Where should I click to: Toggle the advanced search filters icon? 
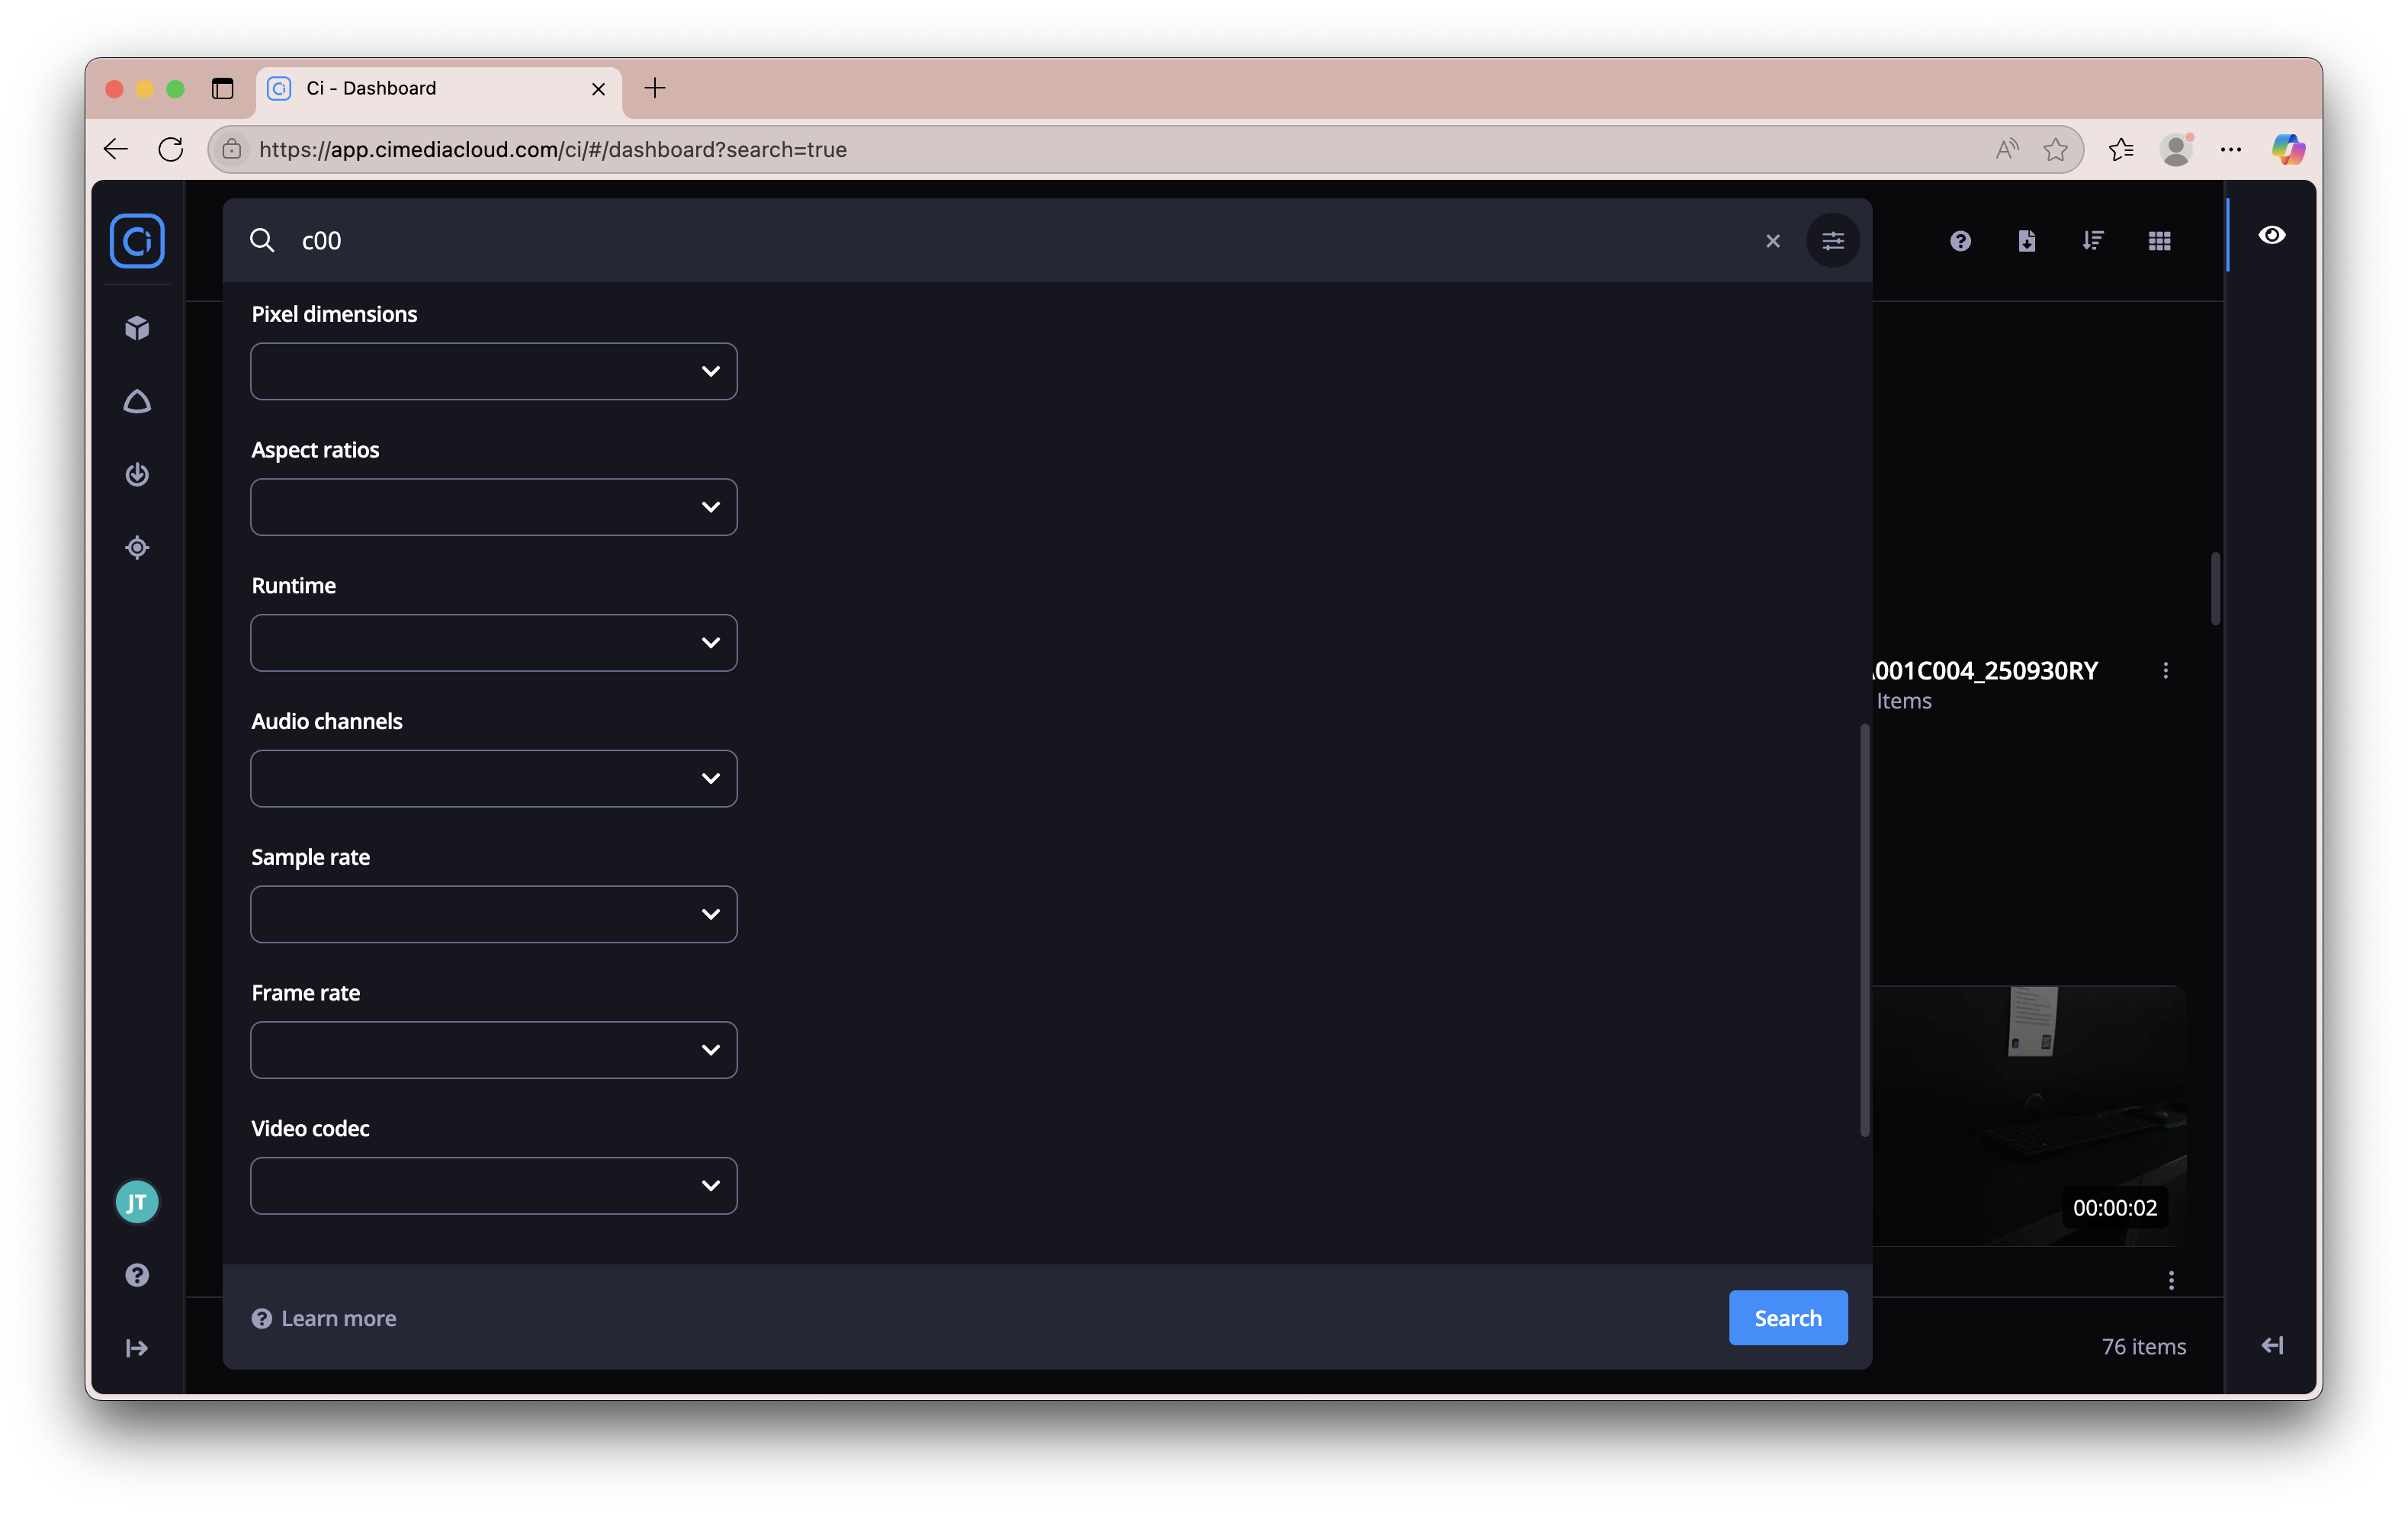coord(1833,241)
